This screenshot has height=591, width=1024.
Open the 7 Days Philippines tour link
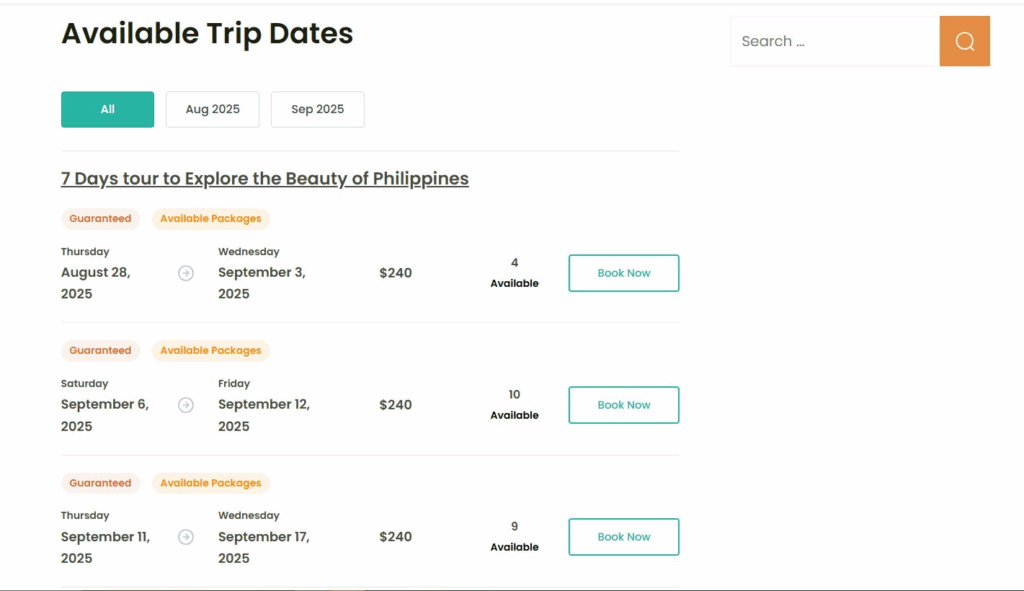[x=265, y=179]
